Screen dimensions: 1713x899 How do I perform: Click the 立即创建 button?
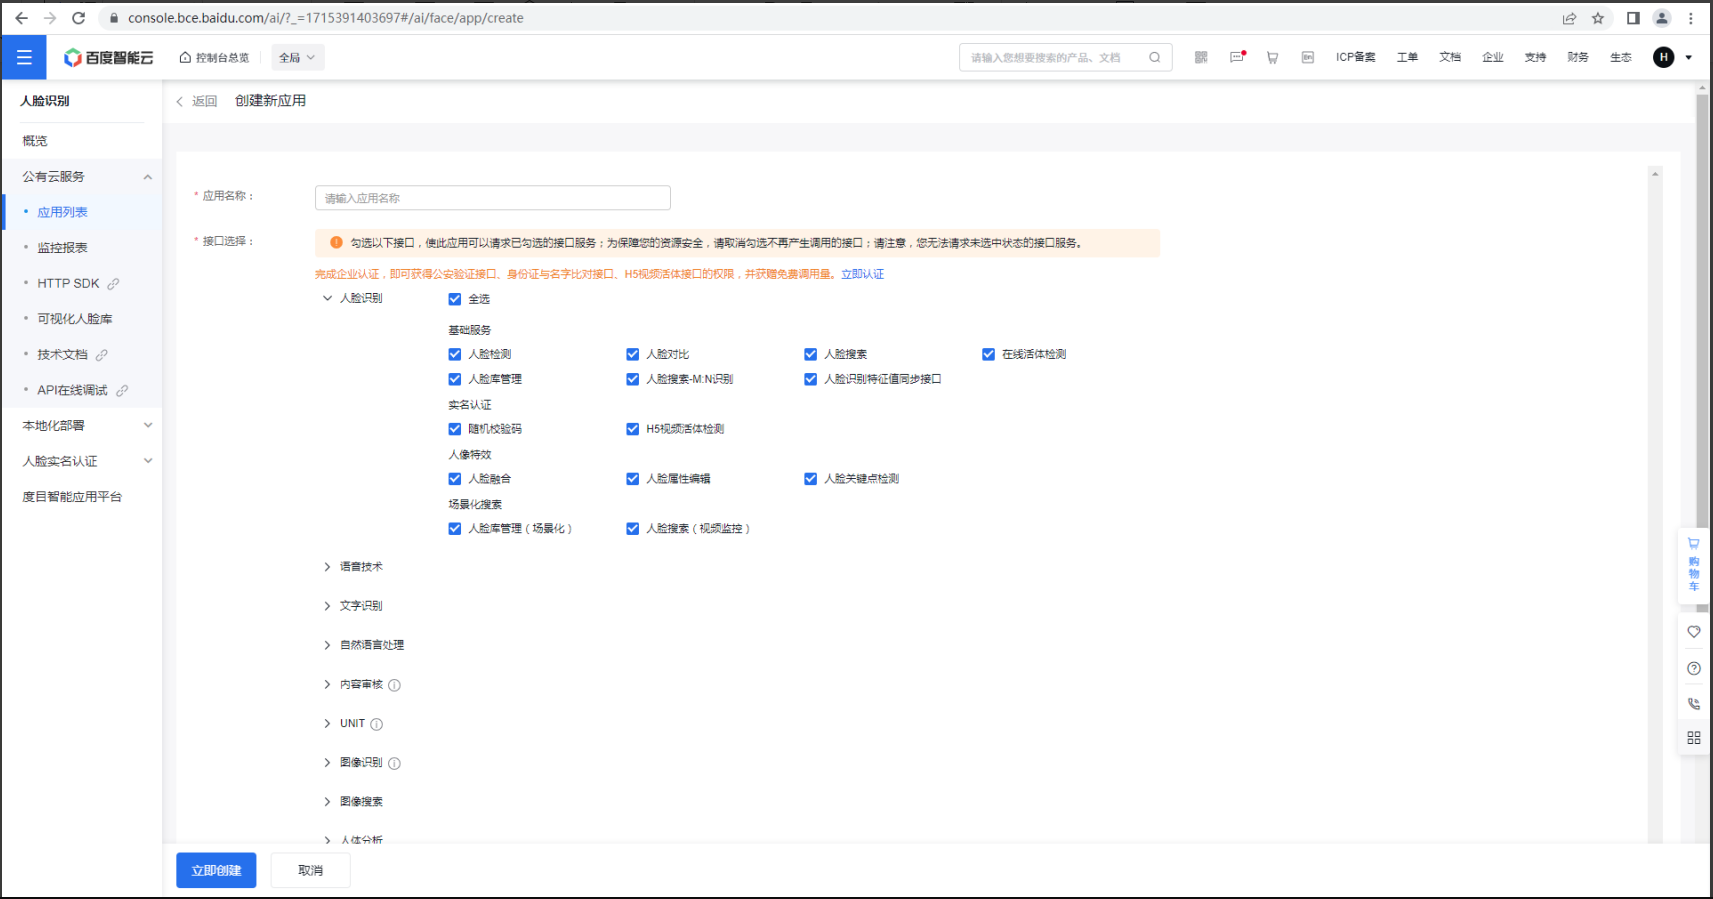pyautogui.click(x=216, y=870)
